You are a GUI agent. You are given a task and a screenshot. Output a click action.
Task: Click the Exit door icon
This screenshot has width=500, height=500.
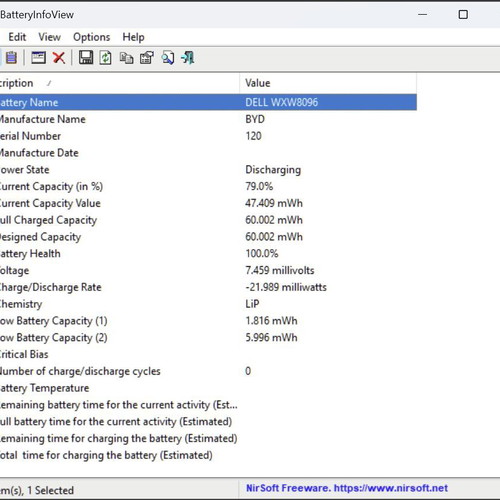(x=188, y=58)
